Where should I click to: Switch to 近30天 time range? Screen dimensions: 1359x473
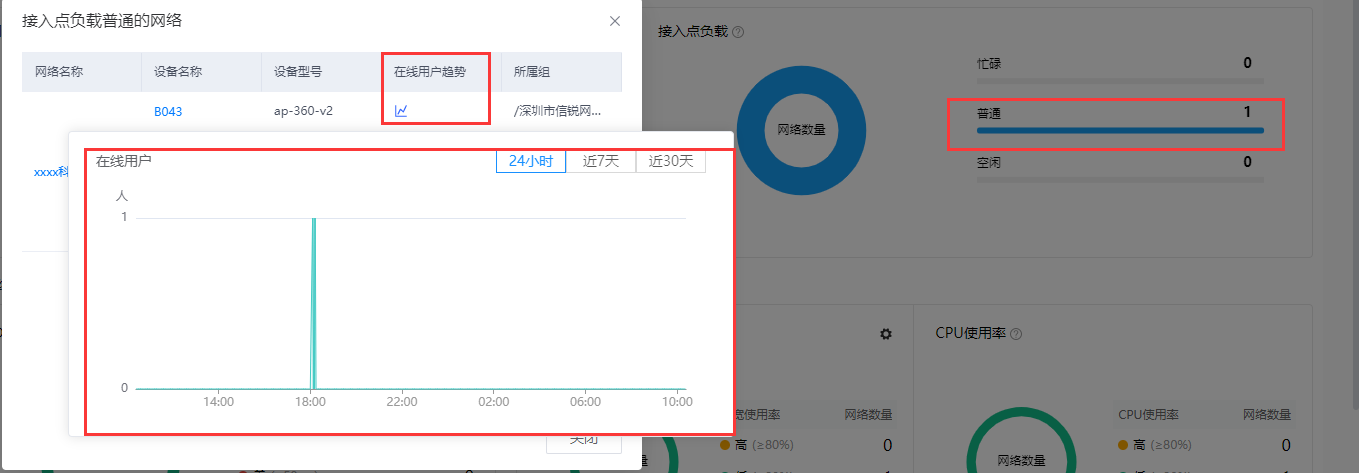tap(671, 161)
